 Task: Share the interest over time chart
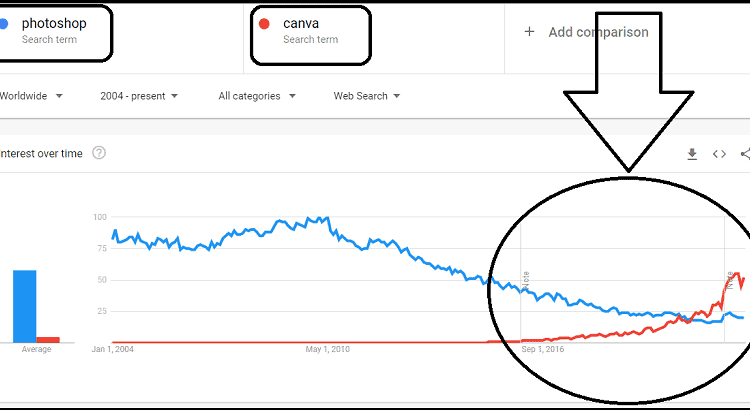(745, 154)
